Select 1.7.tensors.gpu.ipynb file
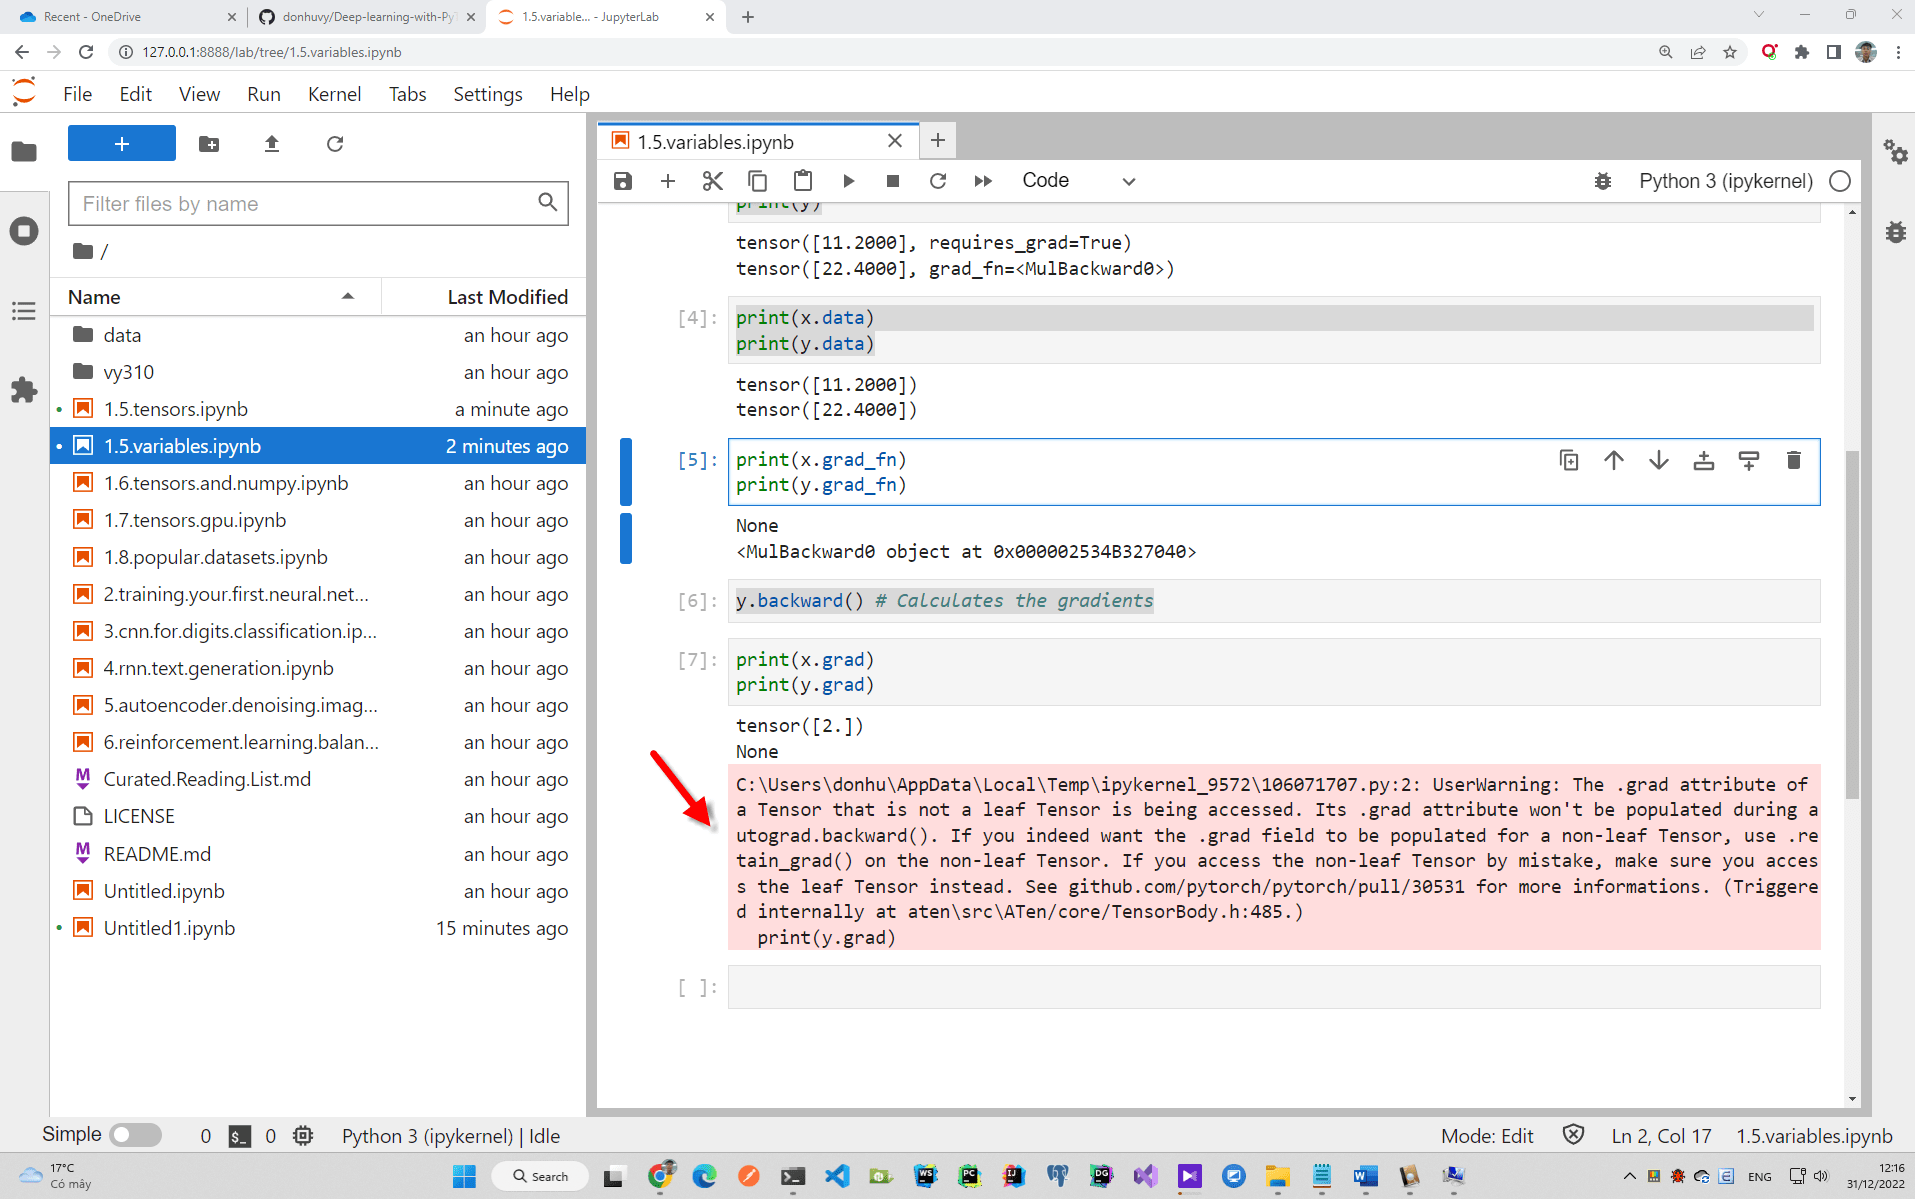 coord(318,520)
